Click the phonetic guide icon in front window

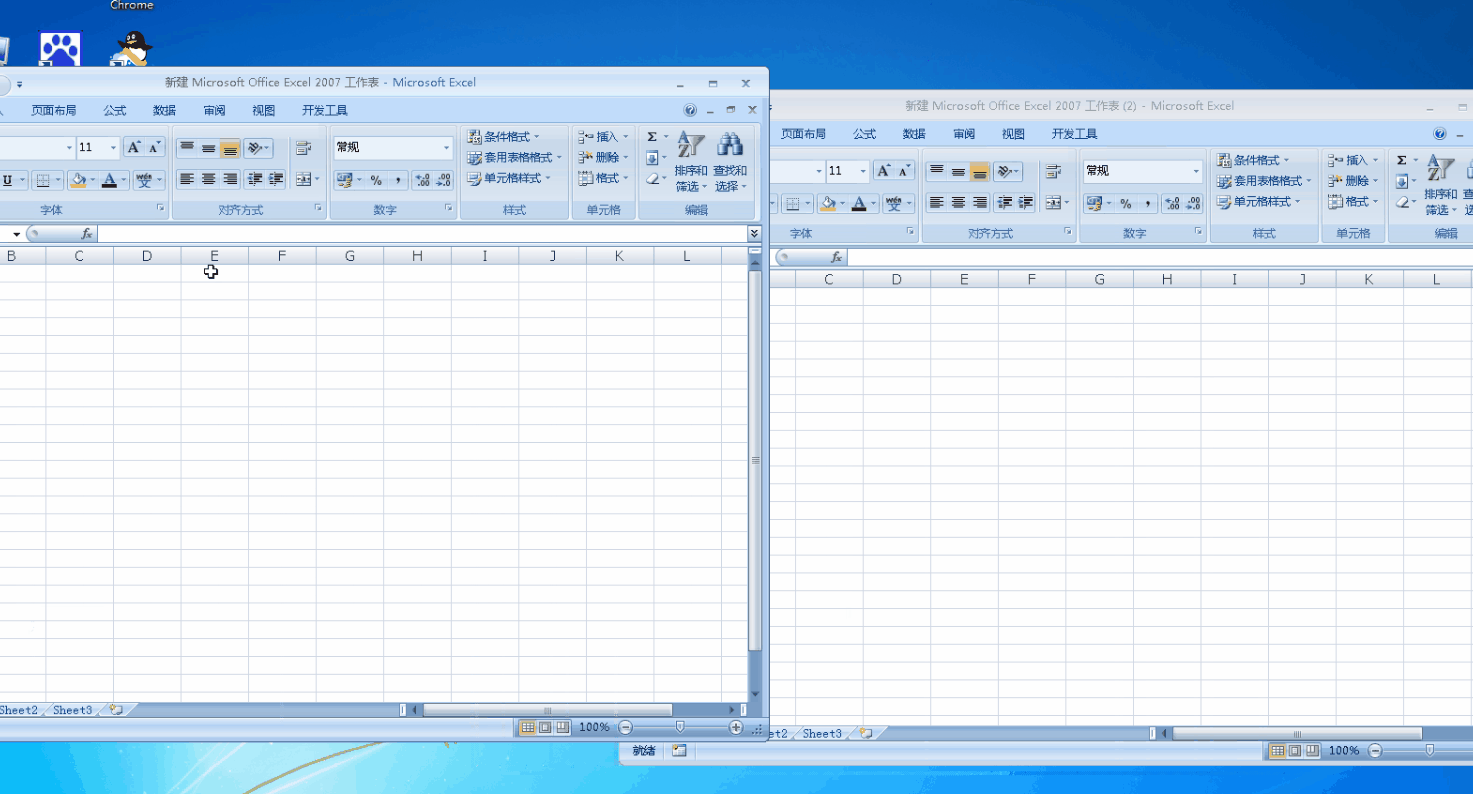144,180
